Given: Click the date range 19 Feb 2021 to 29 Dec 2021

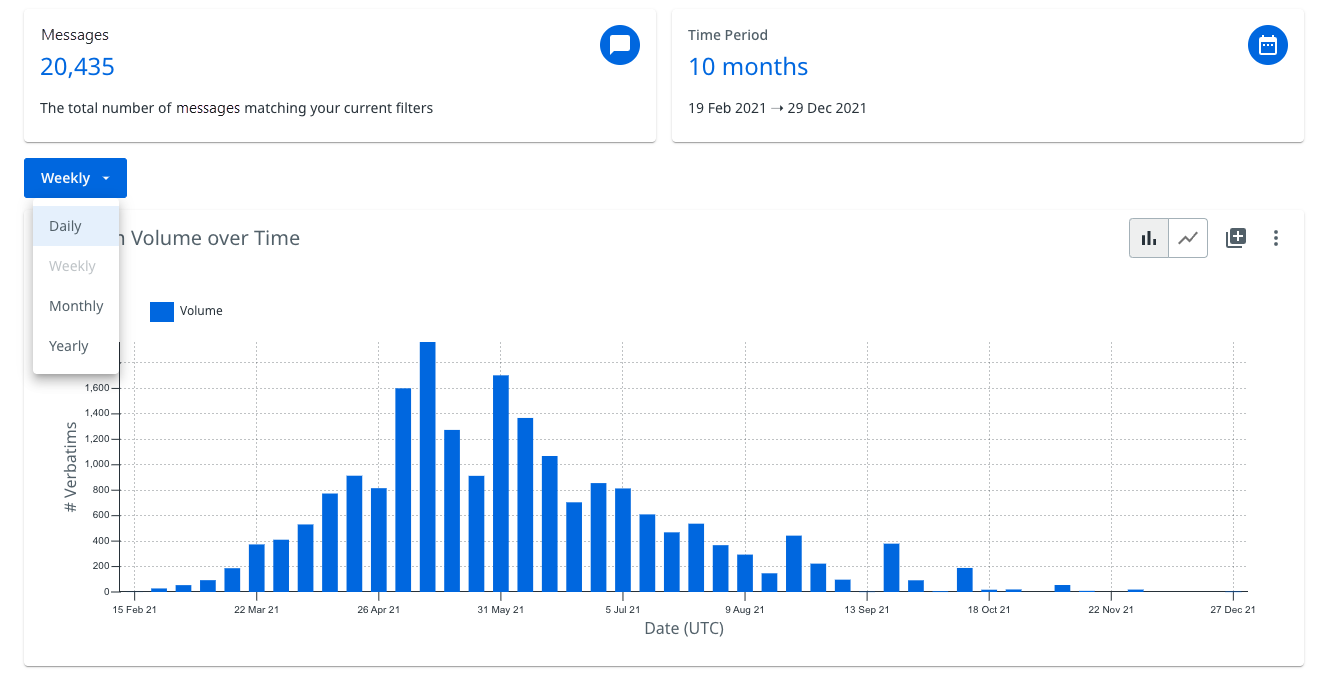Looking at the screenshot, I should tap(777, 108).
